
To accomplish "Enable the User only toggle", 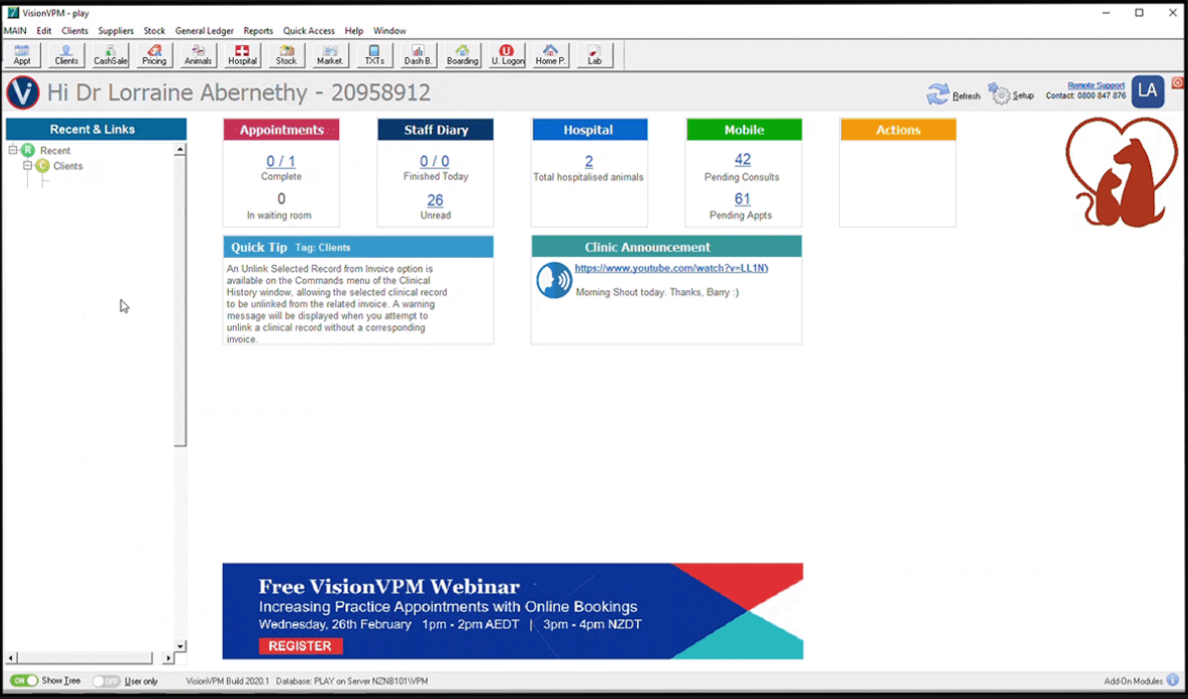I will click(105, 681).
